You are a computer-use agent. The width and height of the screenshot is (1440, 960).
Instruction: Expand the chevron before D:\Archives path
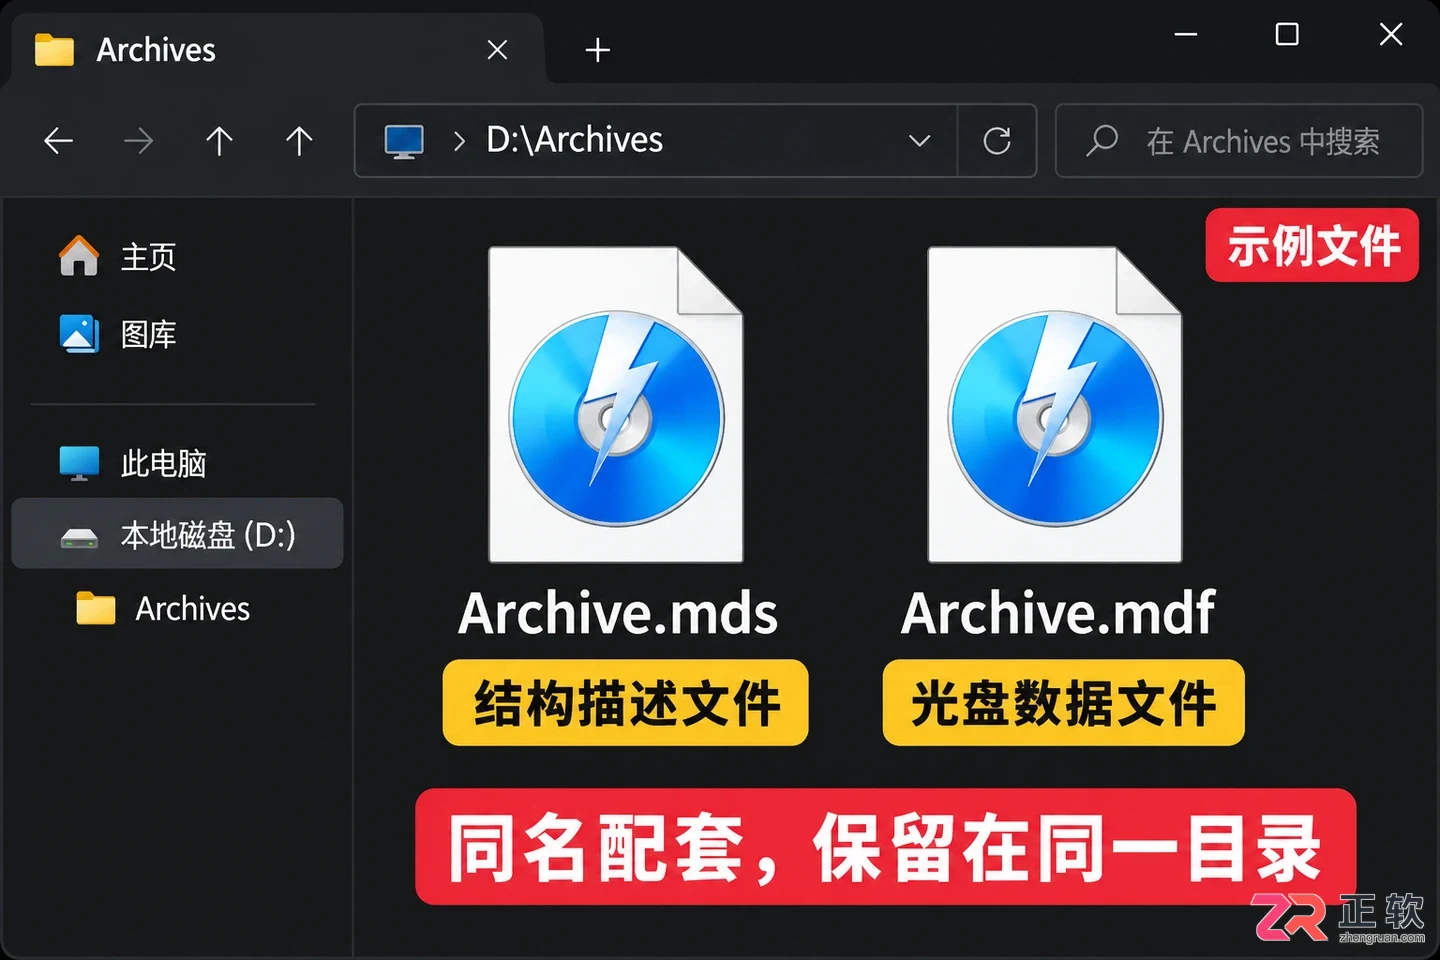coord(459,141)
